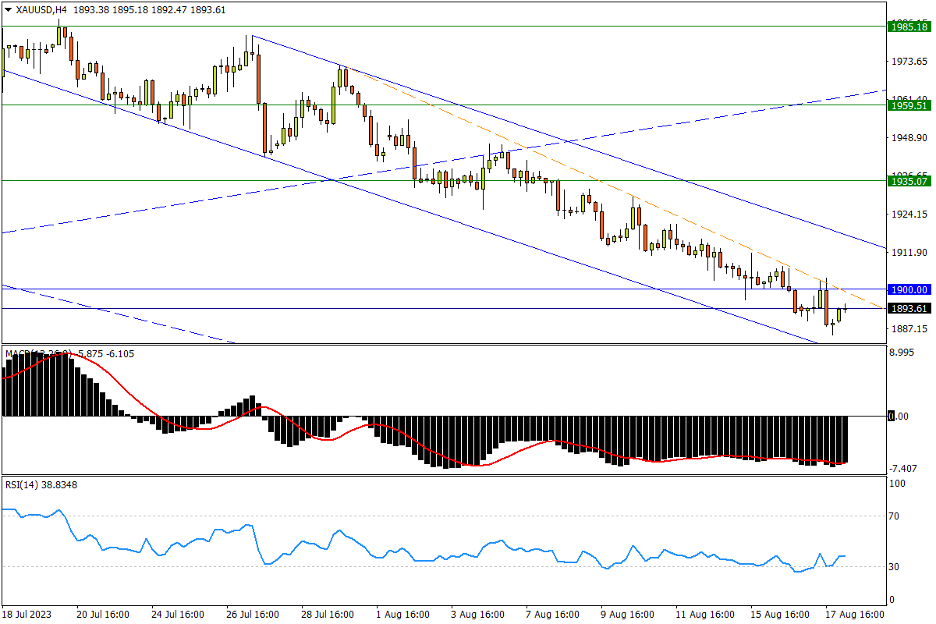Click the RSI 30 level label
Viewport: 936px width, 624px height.
coord(897,567)
